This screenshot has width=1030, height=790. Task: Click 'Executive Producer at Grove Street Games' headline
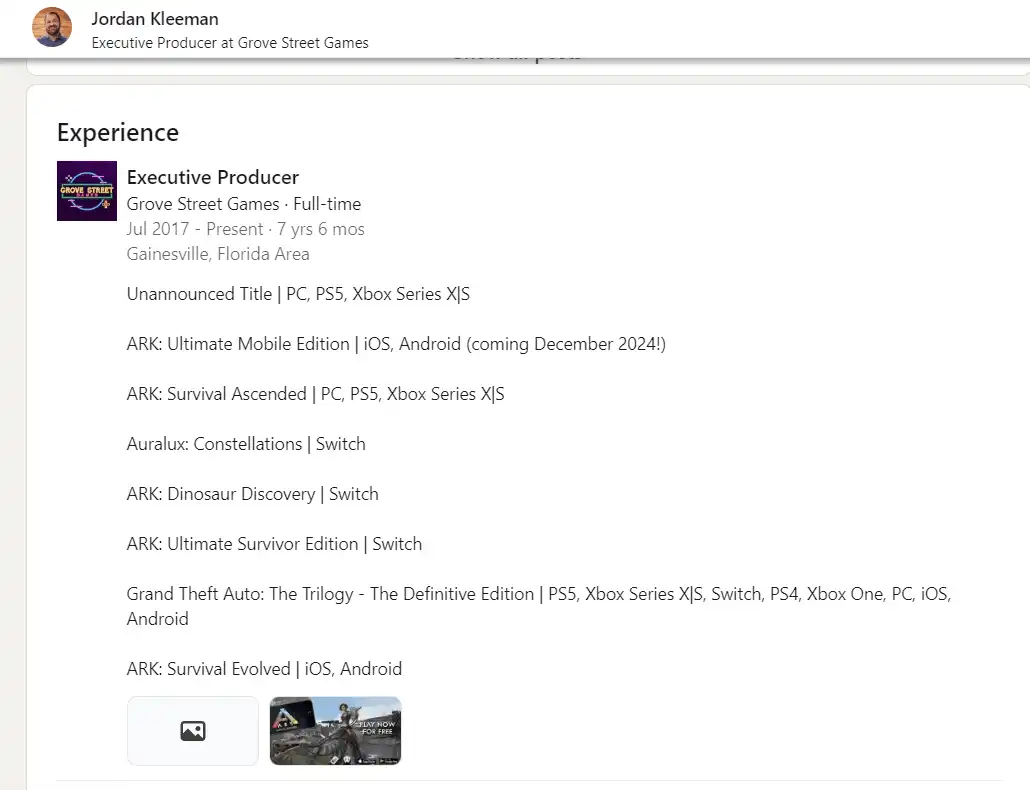(230, 43)
